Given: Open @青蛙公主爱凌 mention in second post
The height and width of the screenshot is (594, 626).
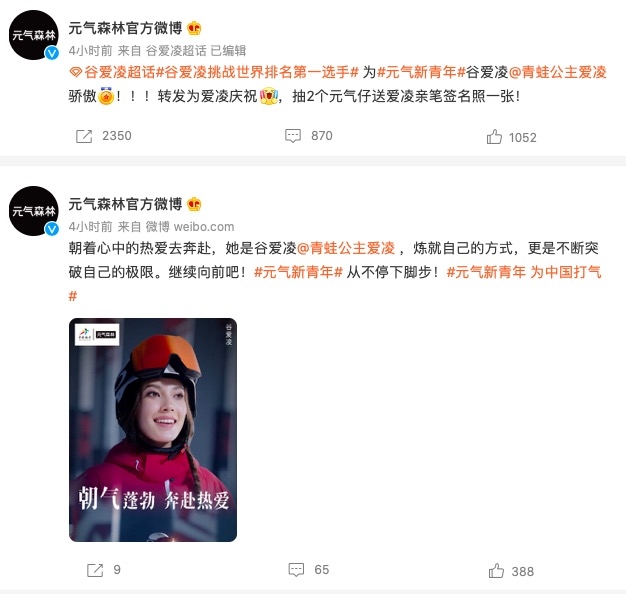Looking at the screenshot, I should tap(346, 248).
